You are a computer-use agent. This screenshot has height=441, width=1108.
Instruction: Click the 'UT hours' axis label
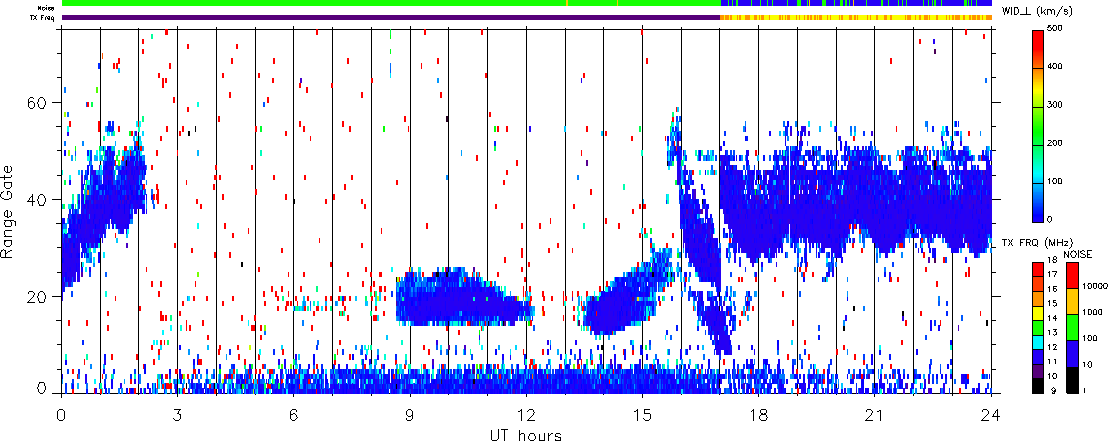(525, 434)
